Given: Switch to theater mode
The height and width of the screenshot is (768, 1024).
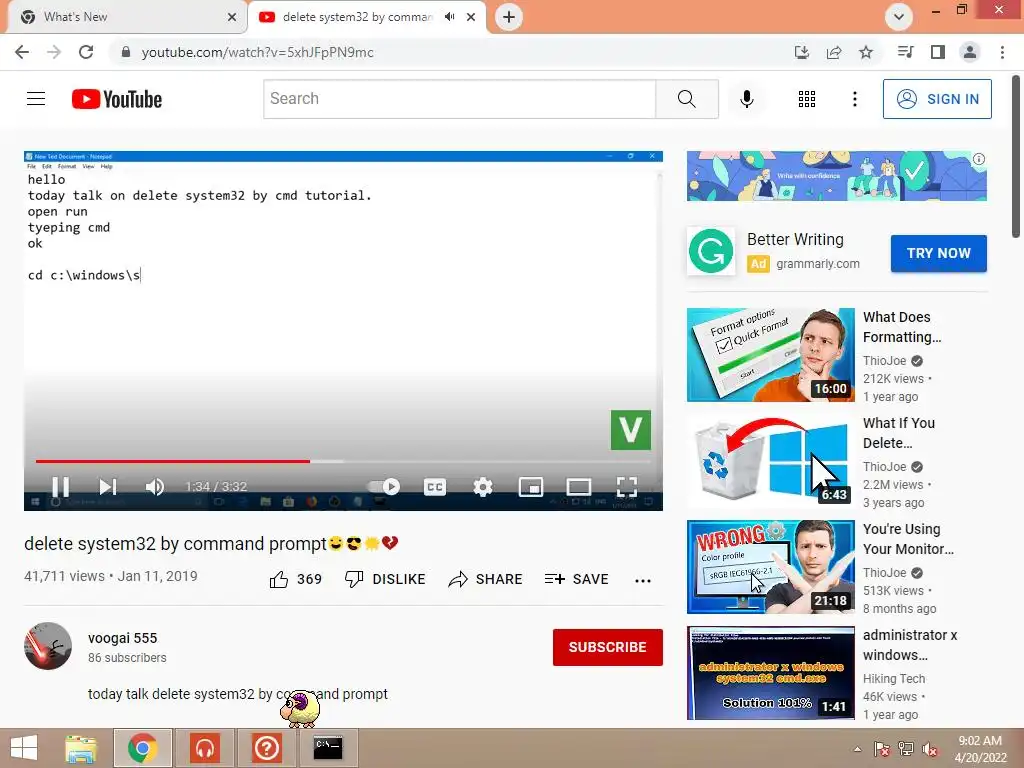Looking at the screenshot, I should coord(579,487).
